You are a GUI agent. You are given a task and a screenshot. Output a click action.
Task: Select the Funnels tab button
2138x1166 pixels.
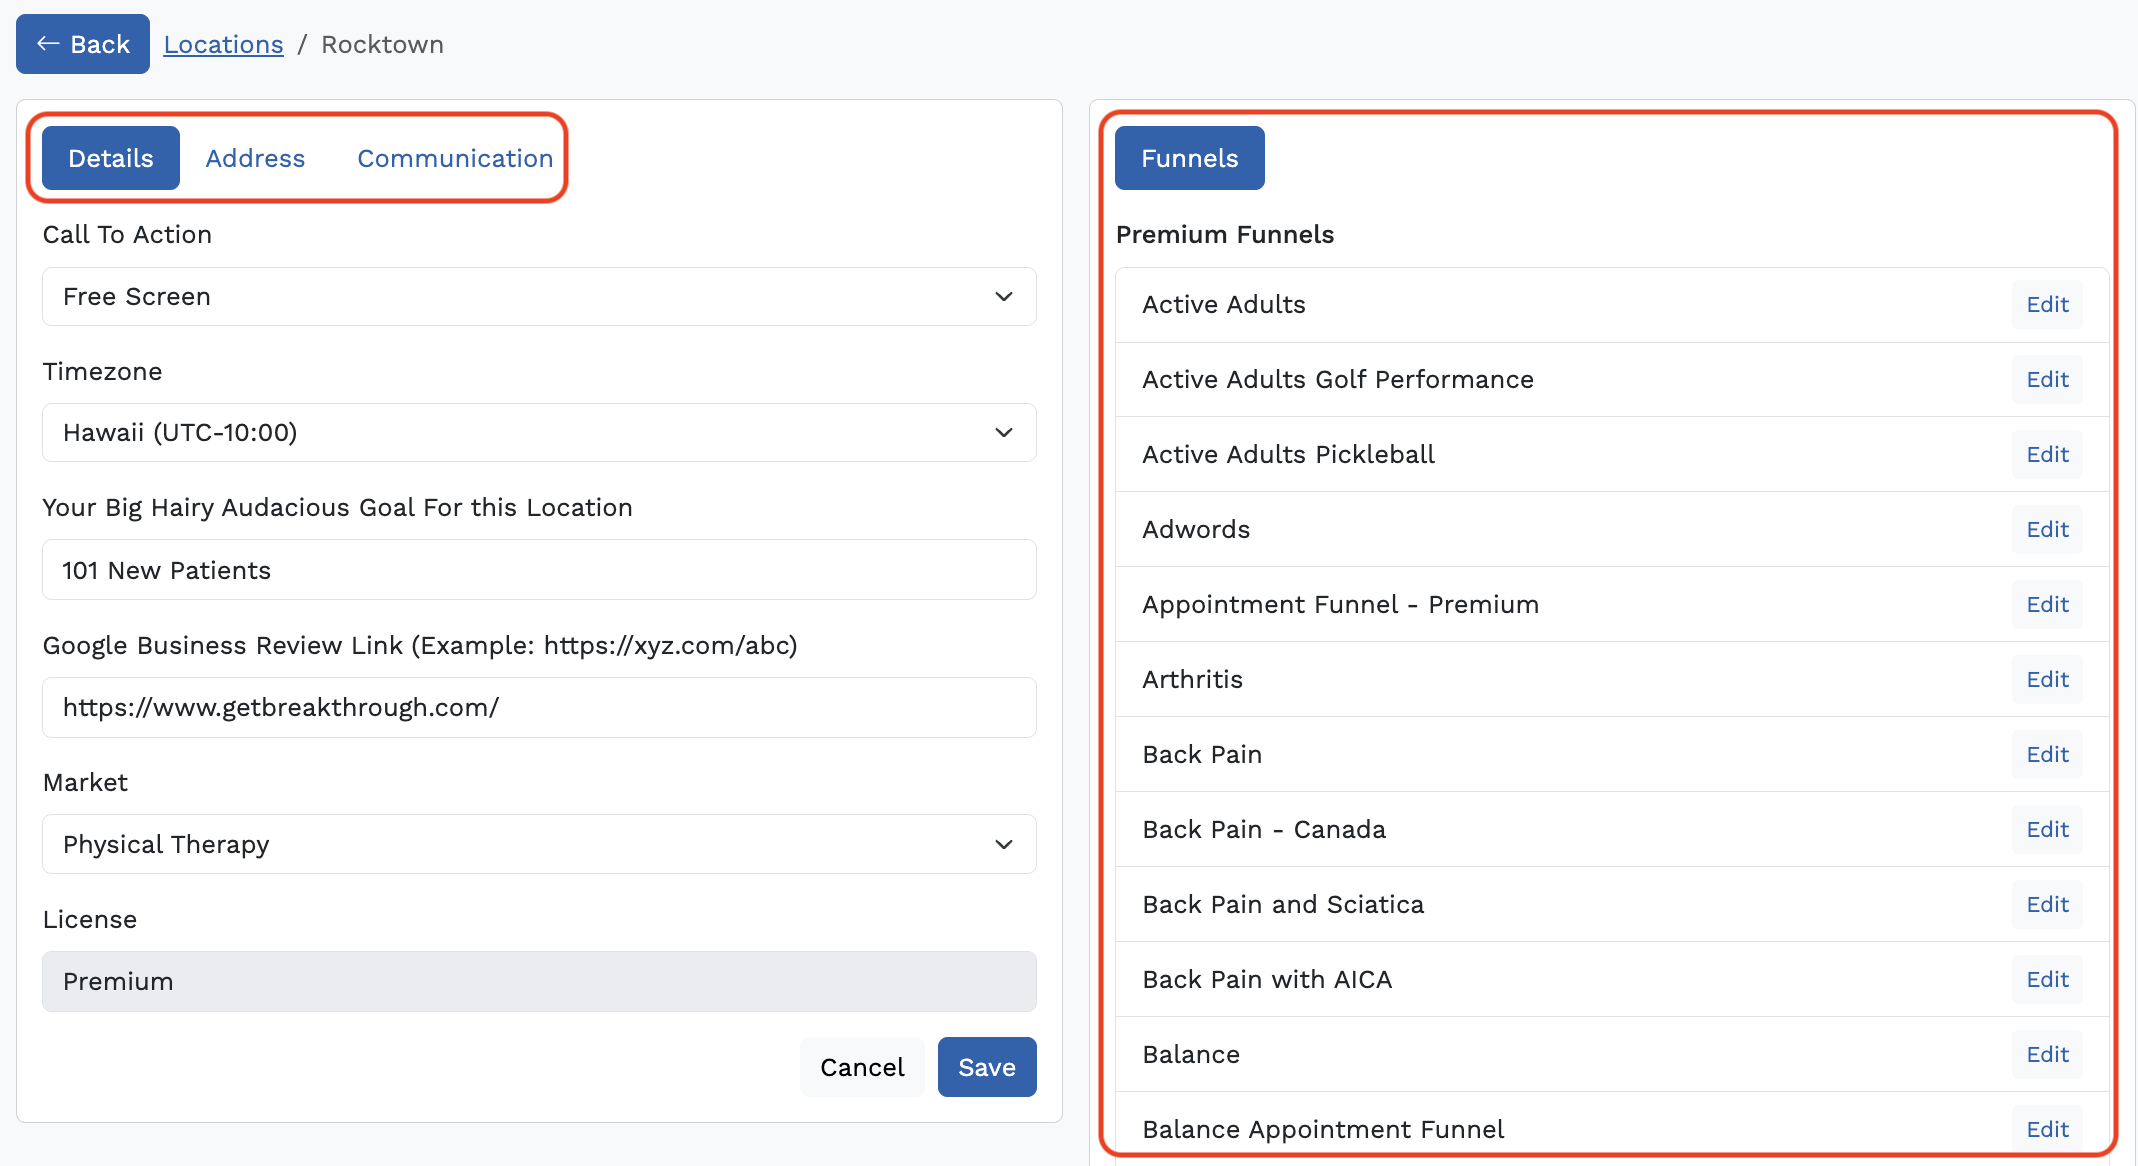point(1189,158)
